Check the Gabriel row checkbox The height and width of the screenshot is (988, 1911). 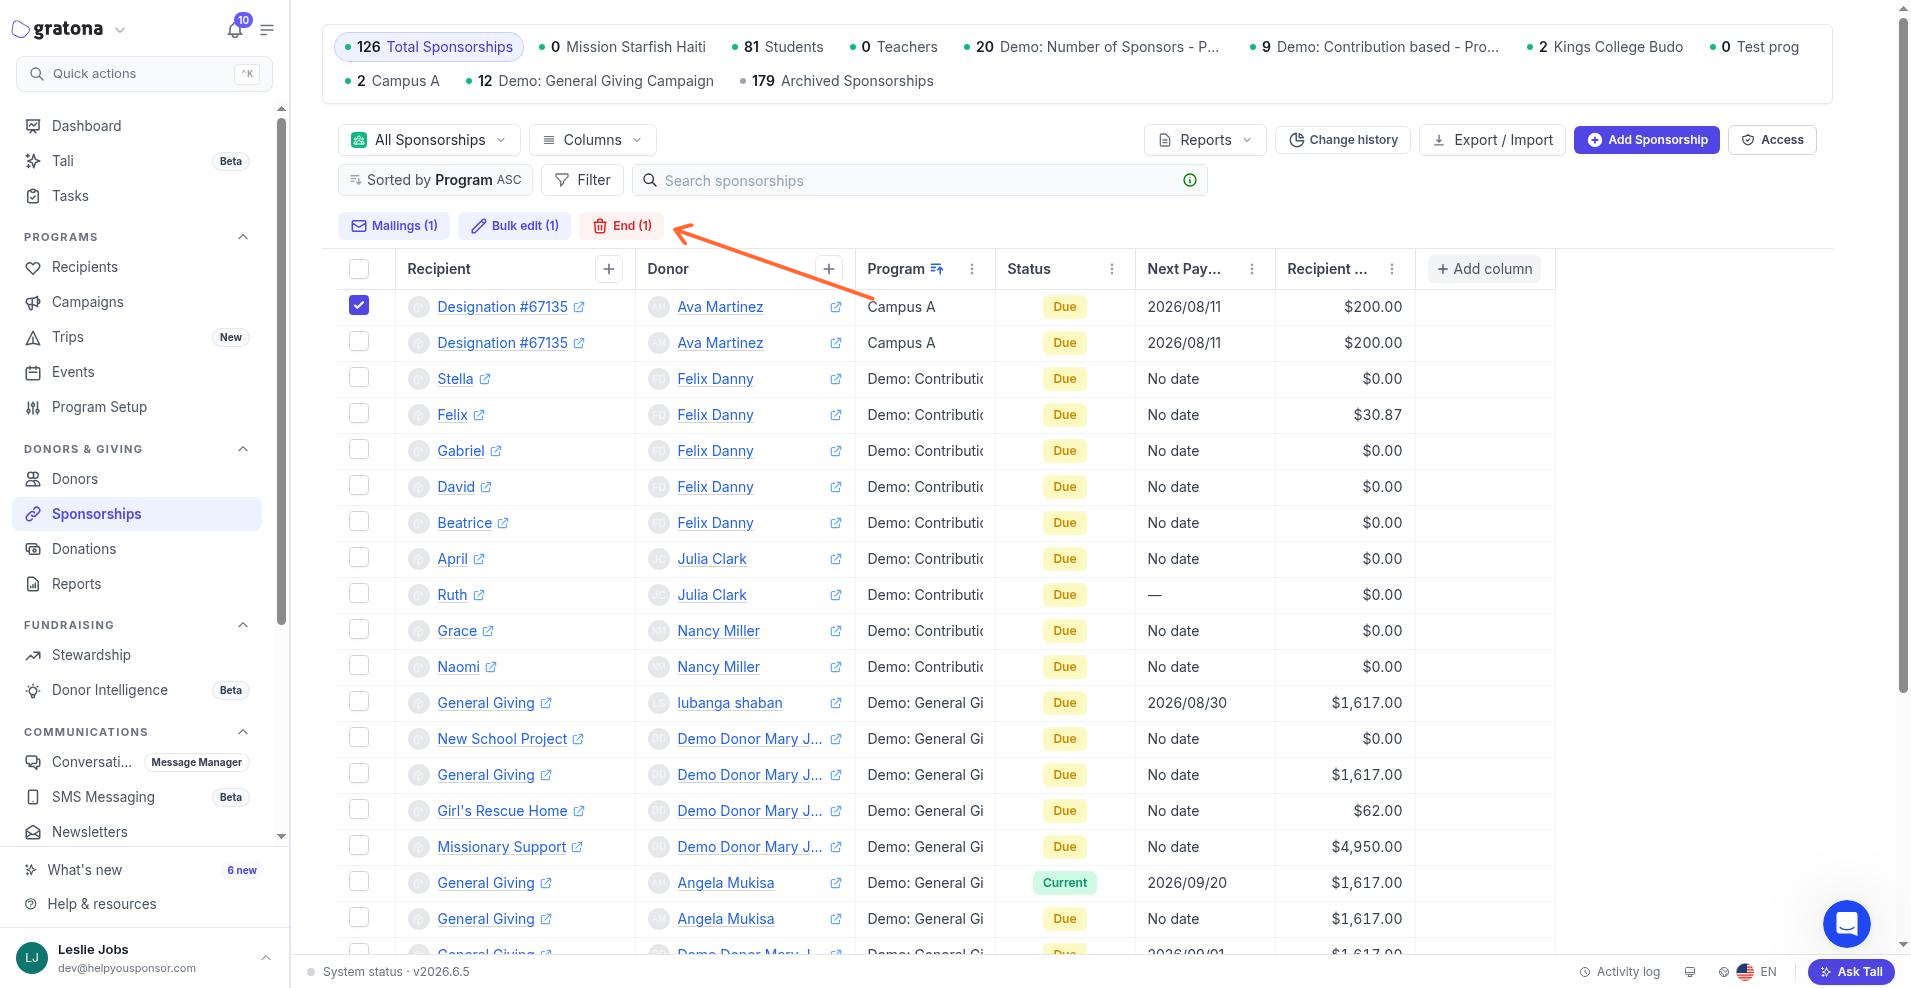359,449
